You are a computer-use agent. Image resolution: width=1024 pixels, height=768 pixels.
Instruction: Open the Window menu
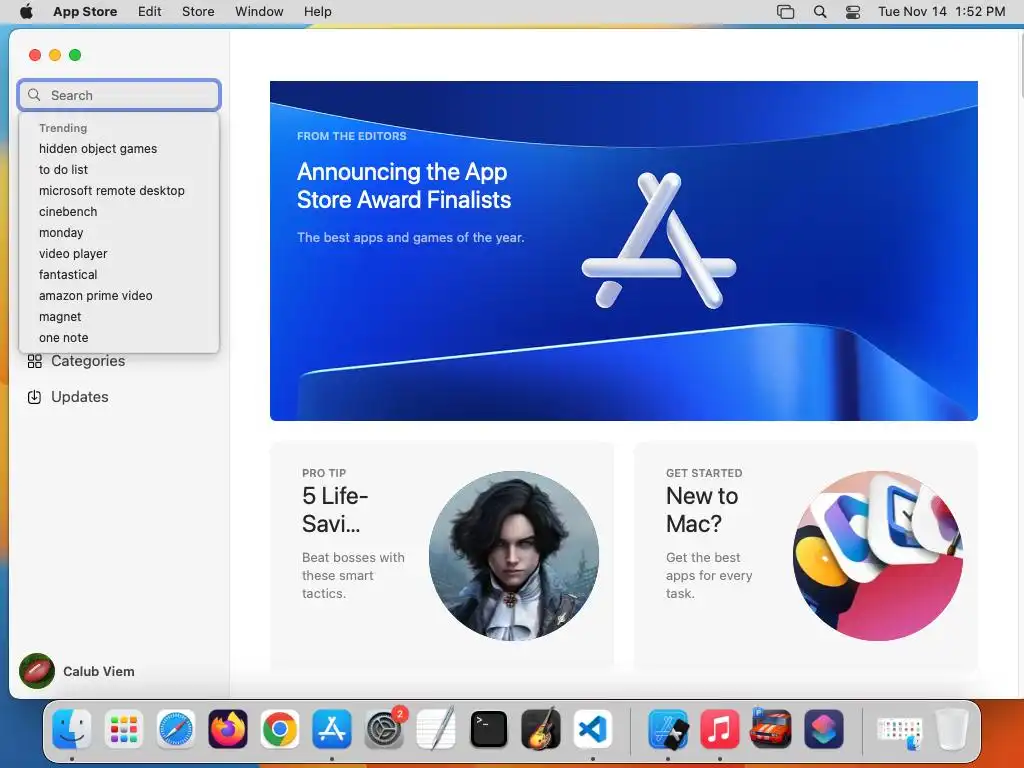point(259,12)
